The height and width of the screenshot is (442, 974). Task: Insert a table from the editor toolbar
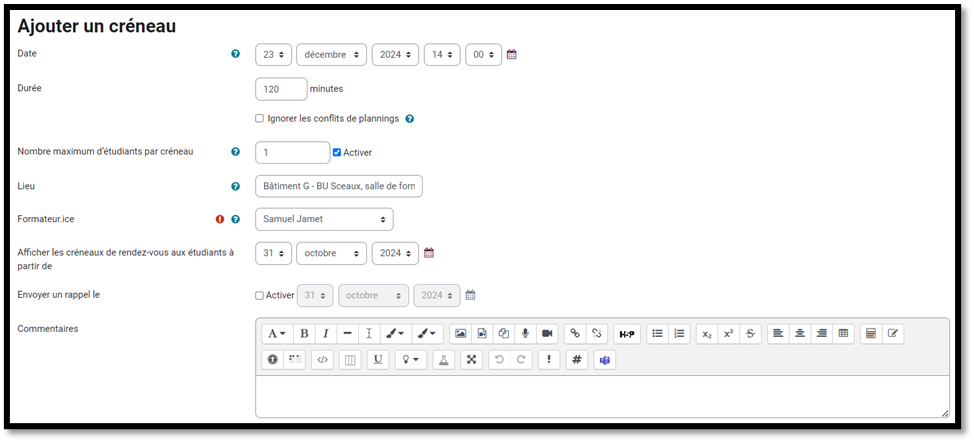tap(843, 334)
